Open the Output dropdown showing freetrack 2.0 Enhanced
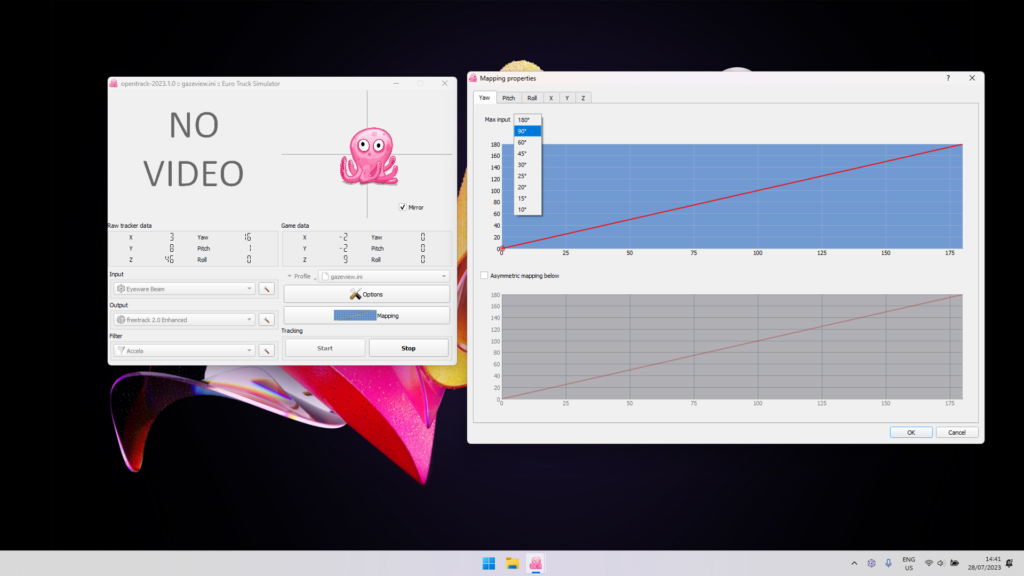Screen dimensions: 1024x576 [x=184, y=319]
